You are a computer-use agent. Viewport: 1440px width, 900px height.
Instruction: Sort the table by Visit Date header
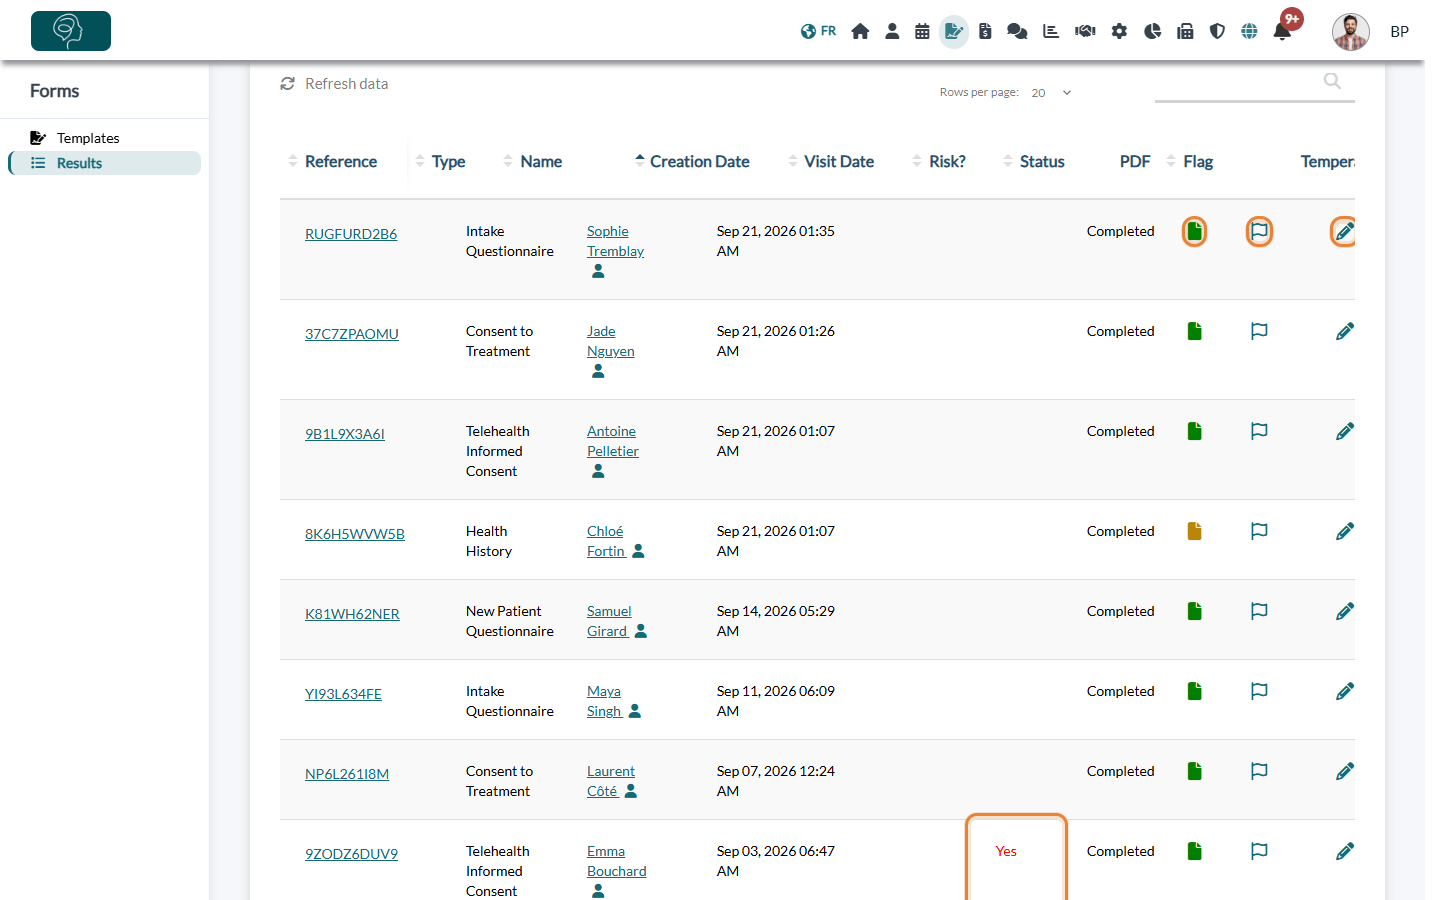(831, 161)
